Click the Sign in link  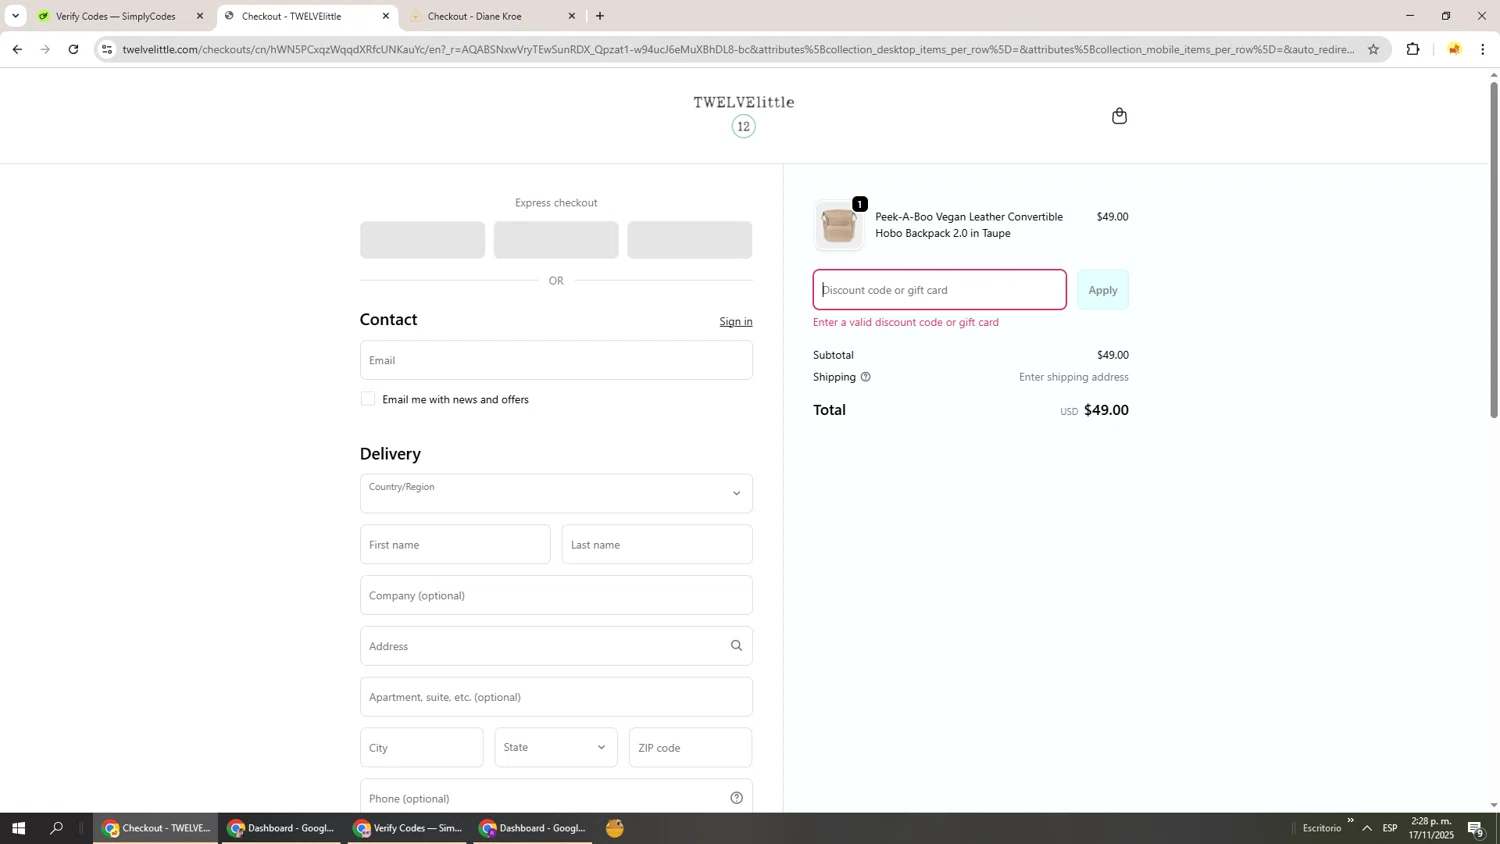[736, 321]
